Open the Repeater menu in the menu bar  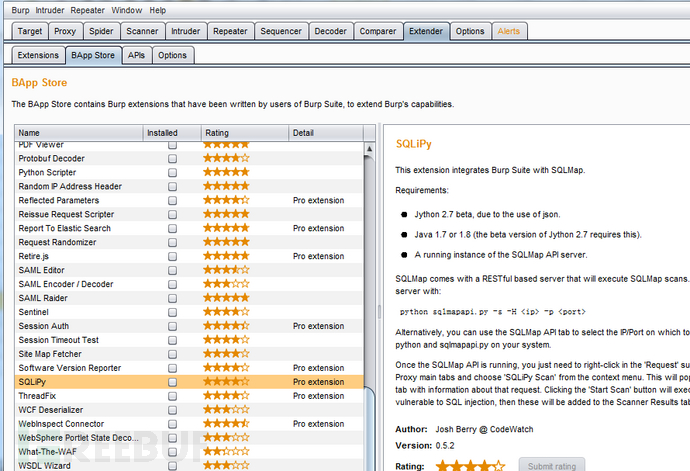[88, 10]
